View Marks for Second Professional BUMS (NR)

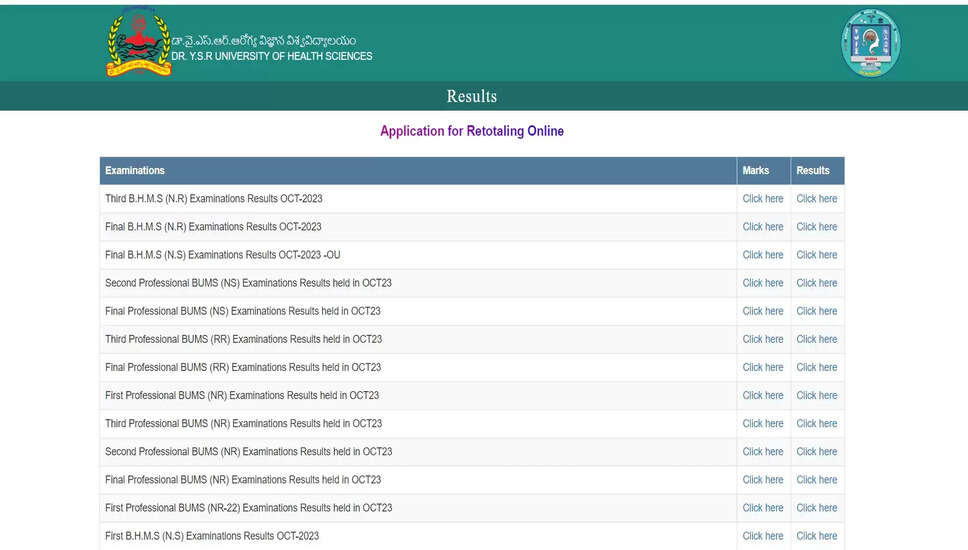click(x=762, y=451)
